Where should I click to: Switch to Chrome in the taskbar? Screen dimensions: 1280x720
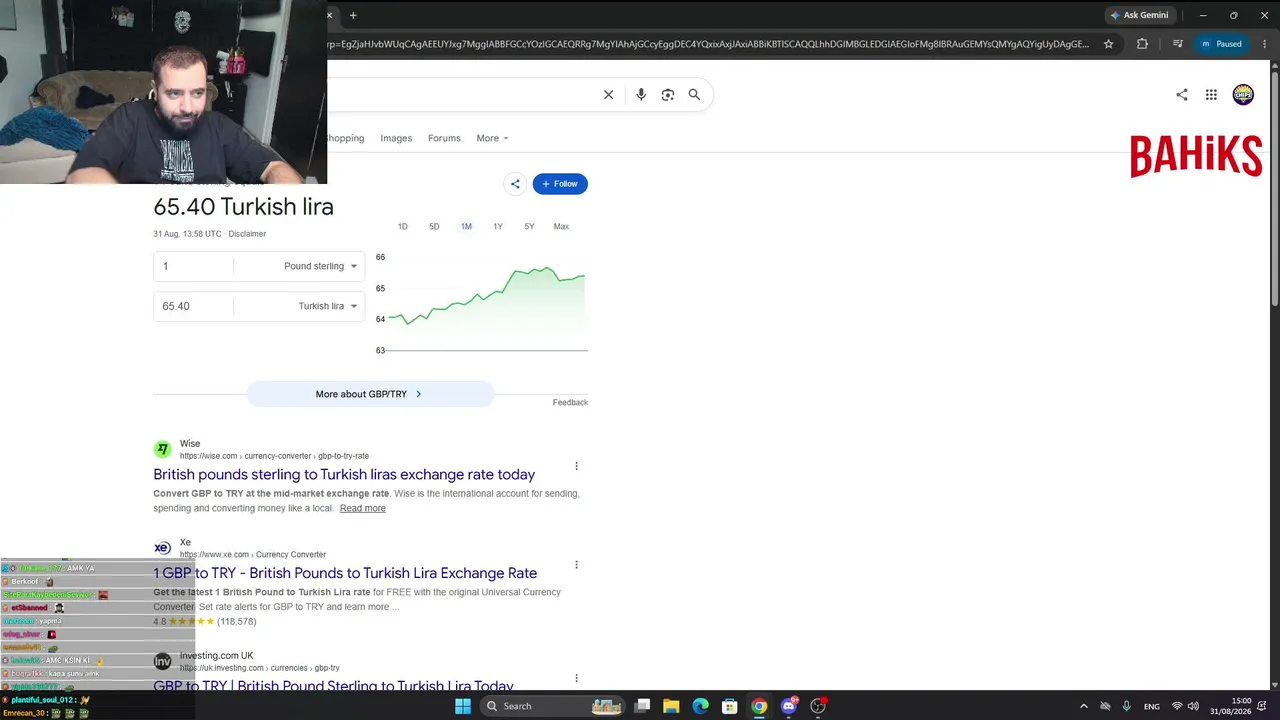pyautogui.click(x=759, y=706)
